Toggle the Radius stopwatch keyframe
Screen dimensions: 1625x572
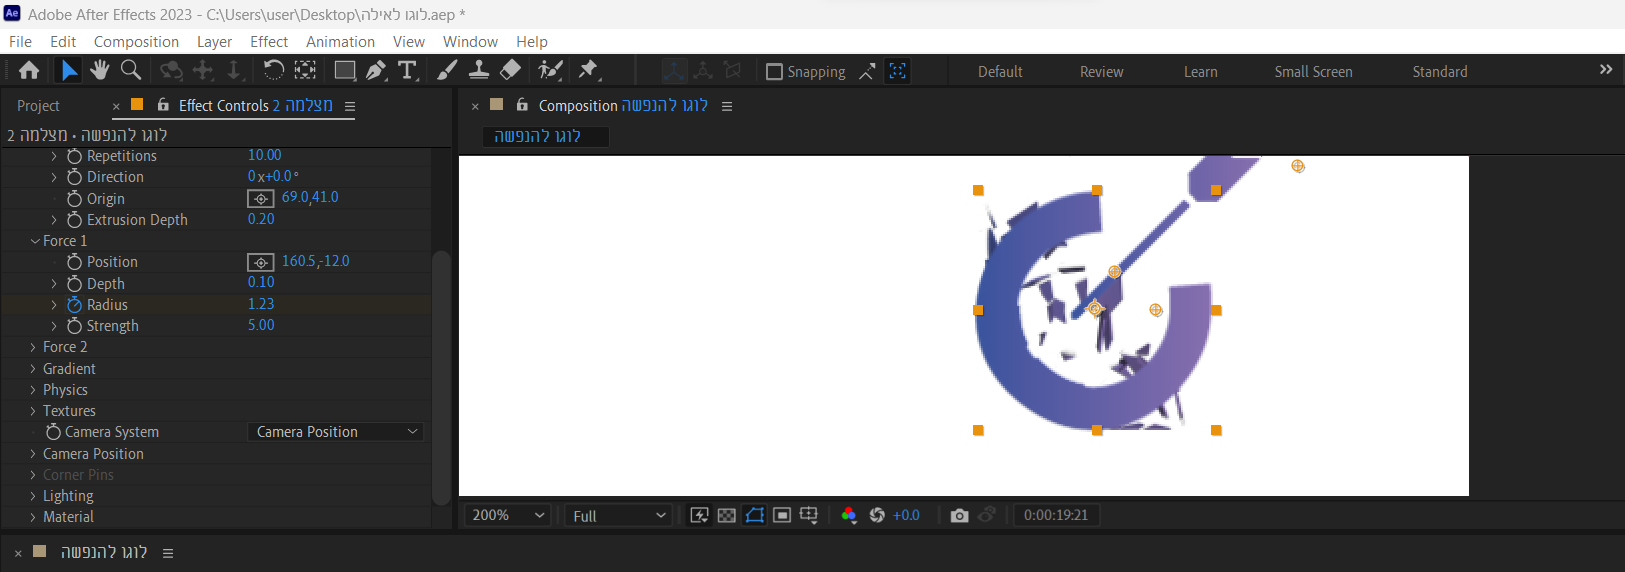click(x=74, y=304)
